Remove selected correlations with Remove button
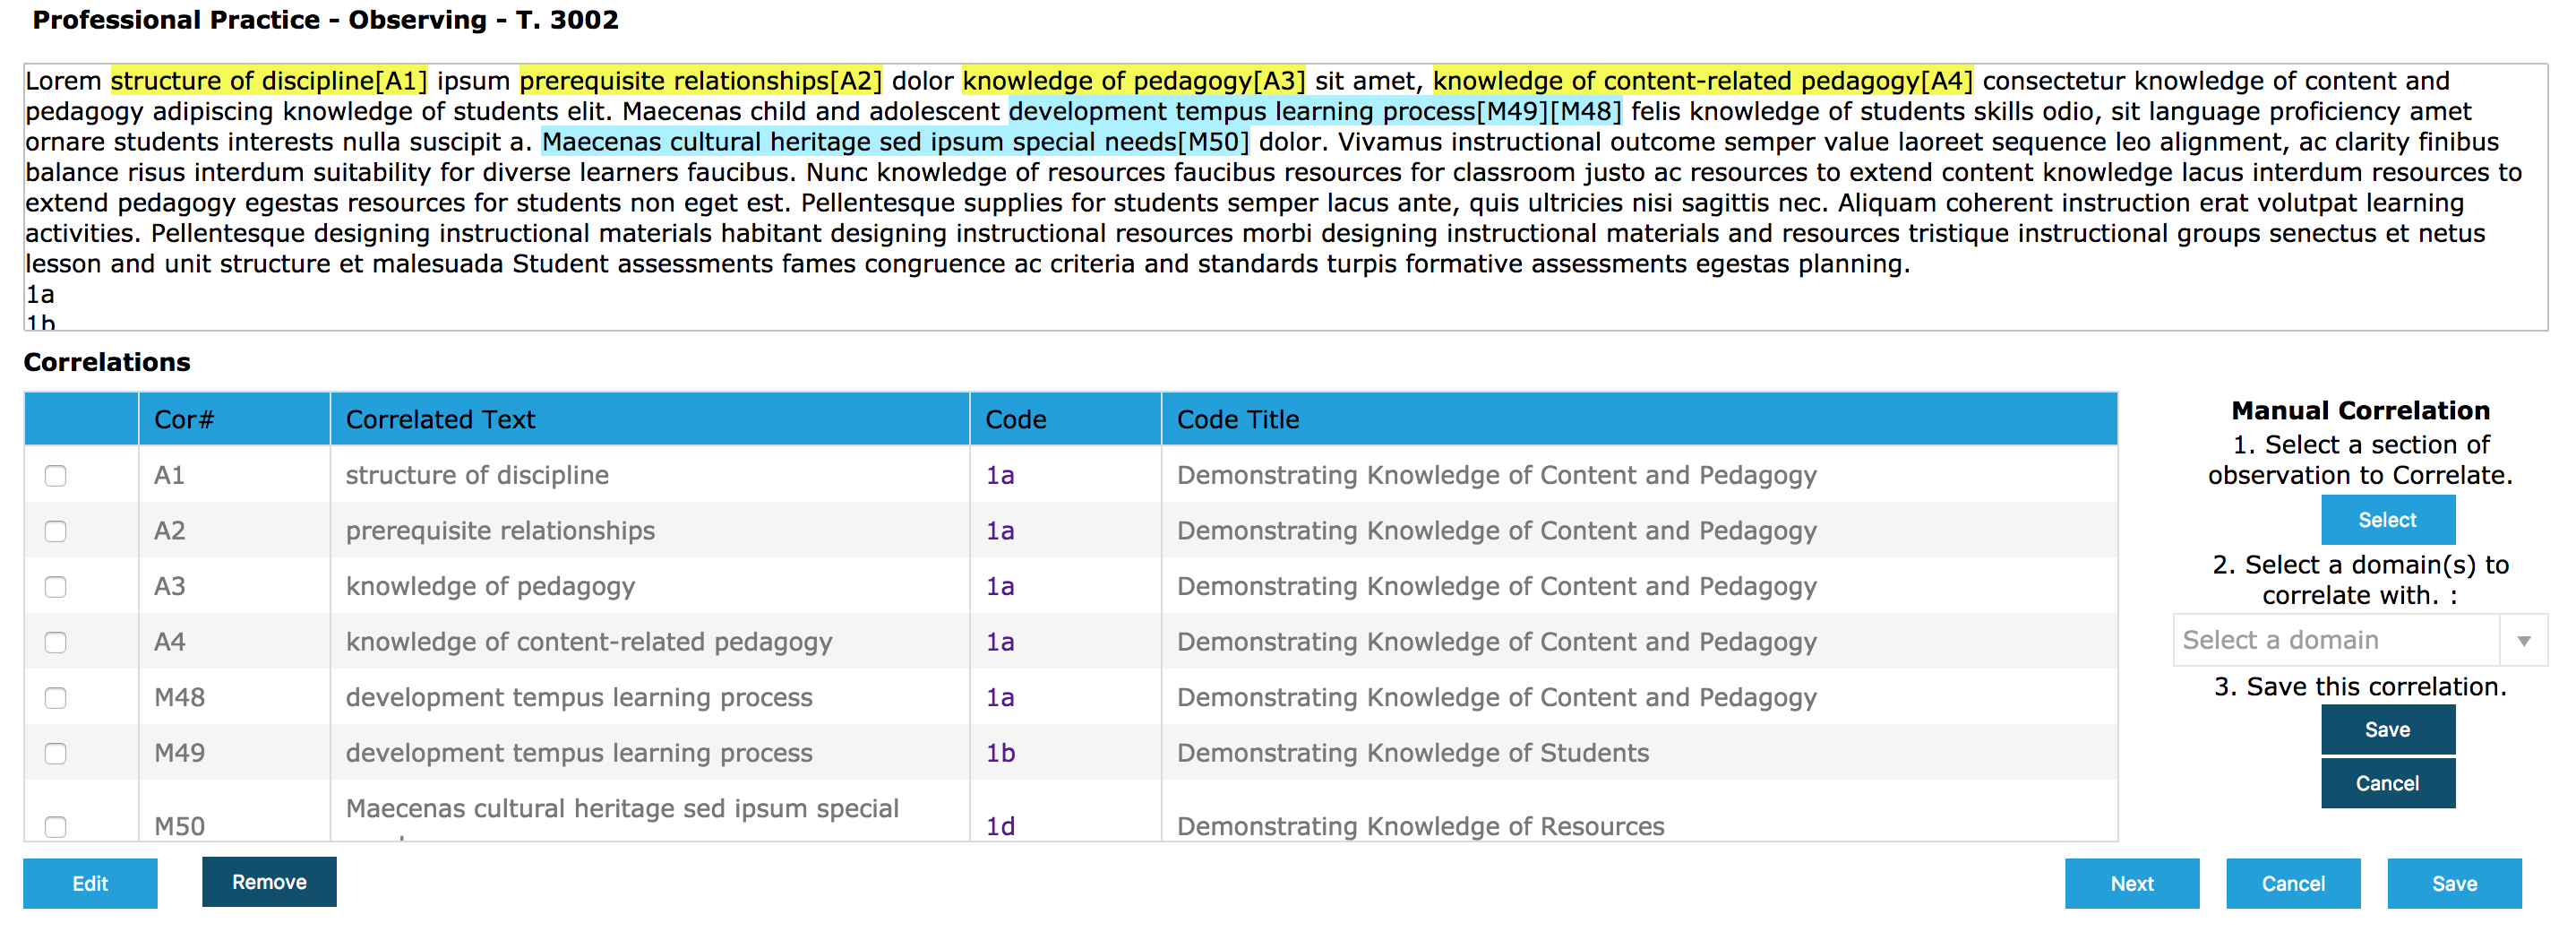This screenshot has width=2576, height=932. click(269, 882)
